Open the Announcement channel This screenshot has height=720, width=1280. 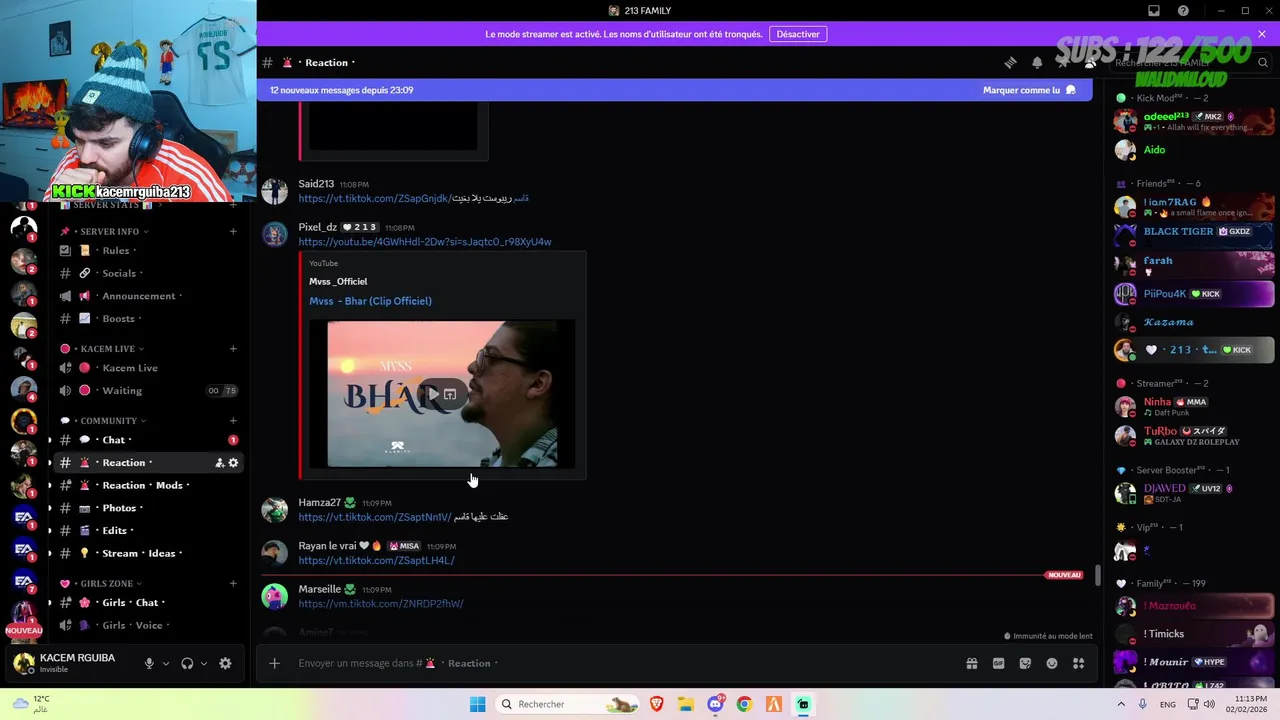point(148,296)
